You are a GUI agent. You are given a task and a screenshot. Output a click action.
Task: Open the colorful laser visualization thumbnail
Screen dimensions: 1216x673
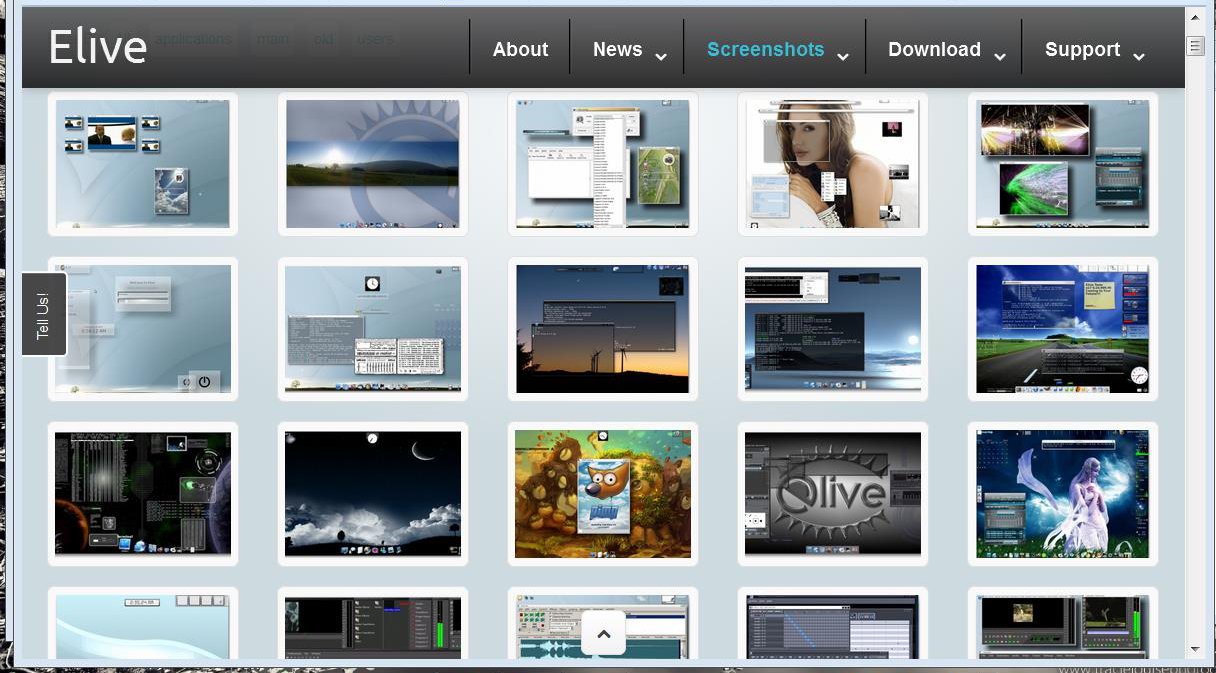tap(1063, 164)
